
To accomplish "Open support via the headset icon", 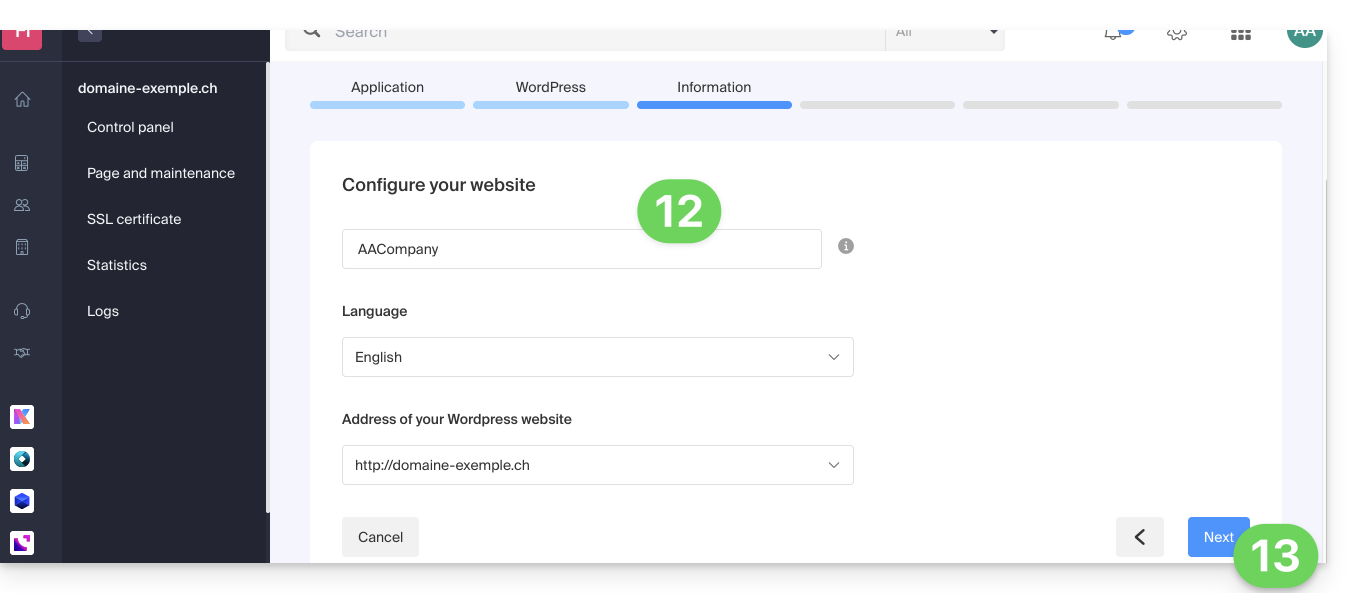I will point(22,311).
